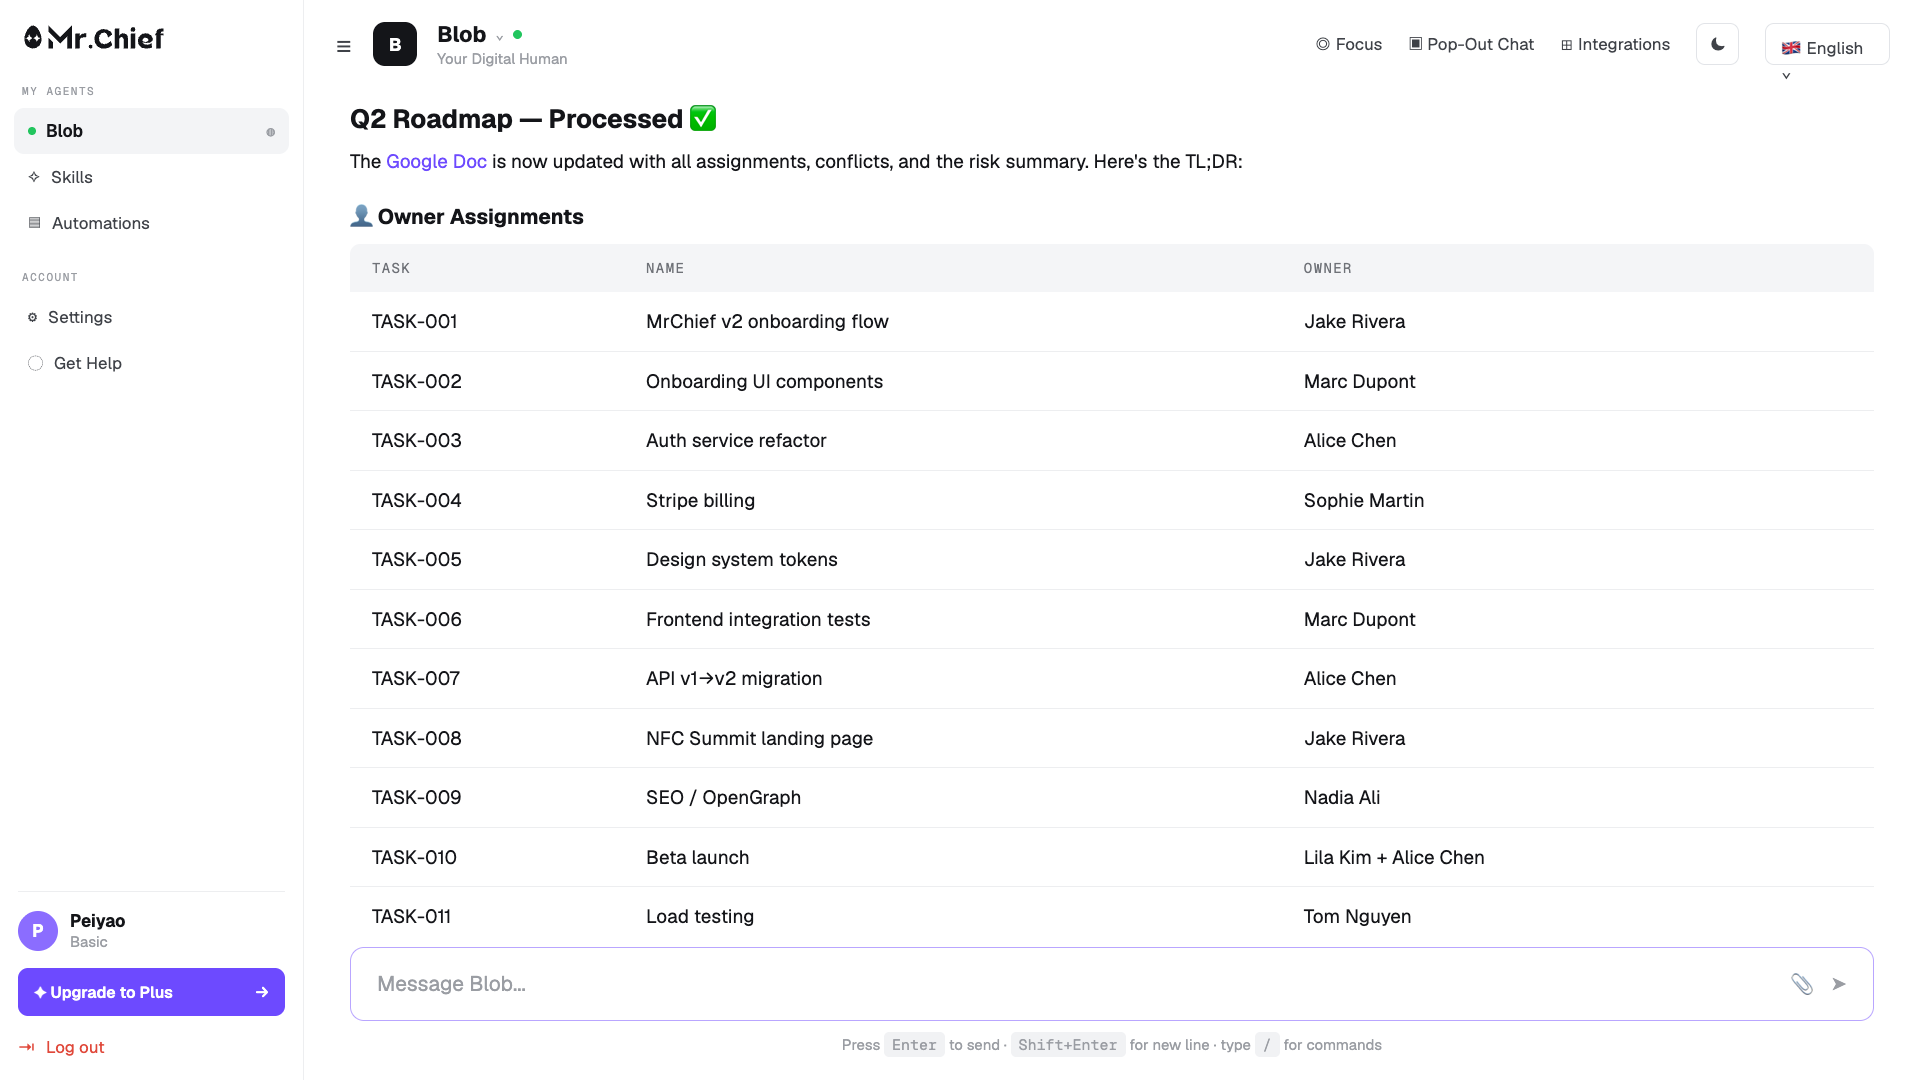Click 'Lila Kim + Alice Chen' cell
This screenshot has width=1920, height=1080.
(1394, 857)
